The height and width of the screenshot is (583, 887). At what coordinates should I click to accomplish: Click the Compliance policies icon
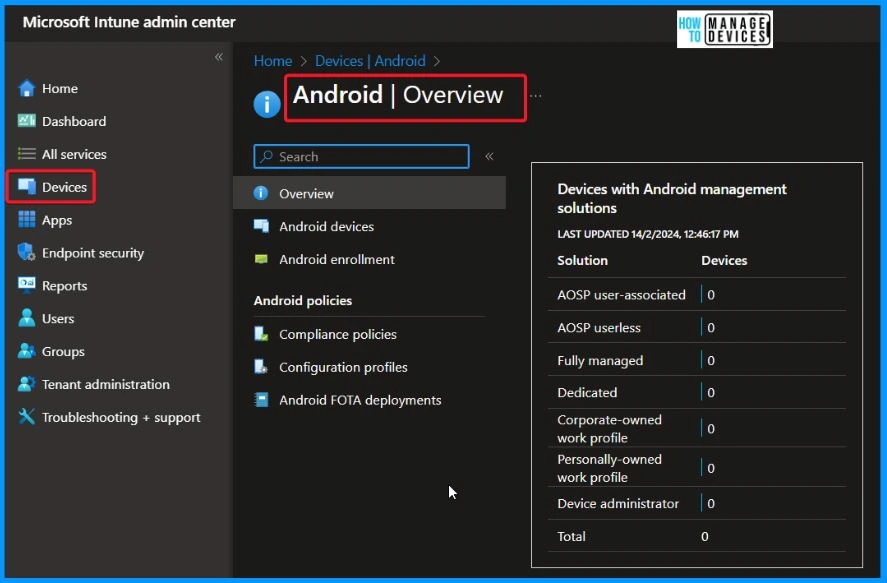click(261, 334)
